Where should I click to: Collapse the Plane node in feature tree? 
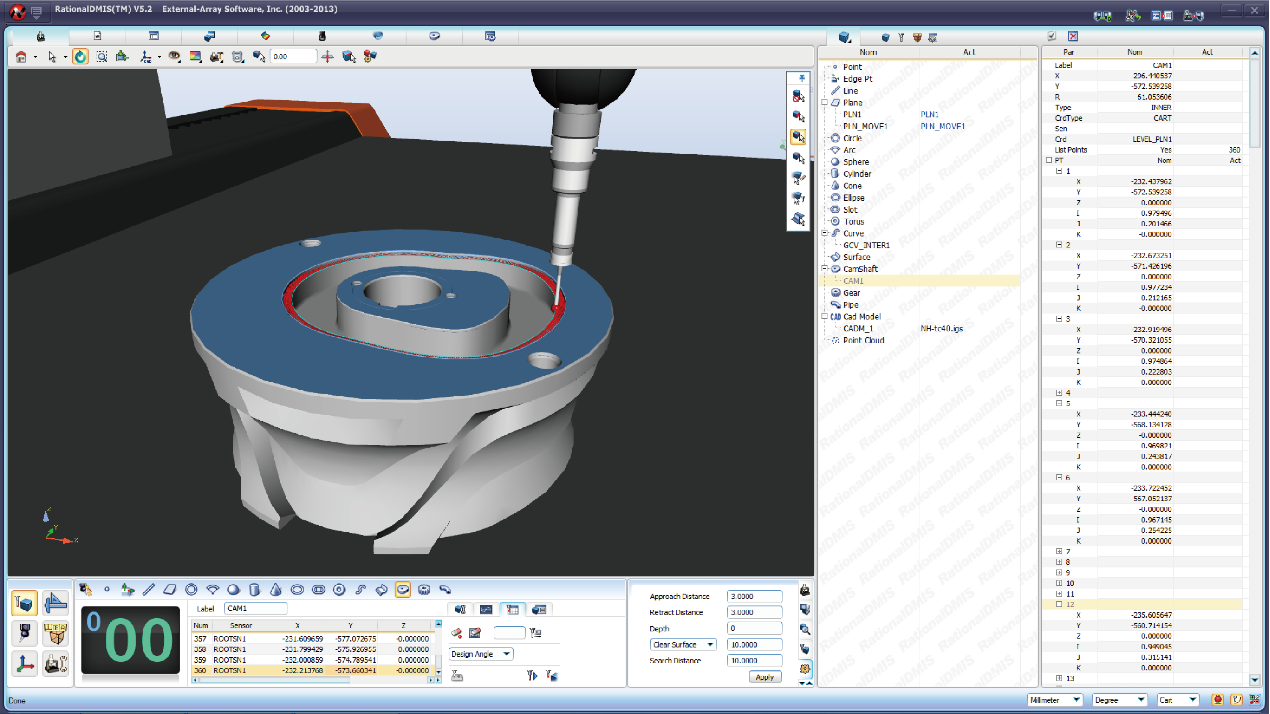(x=825, y=102)
